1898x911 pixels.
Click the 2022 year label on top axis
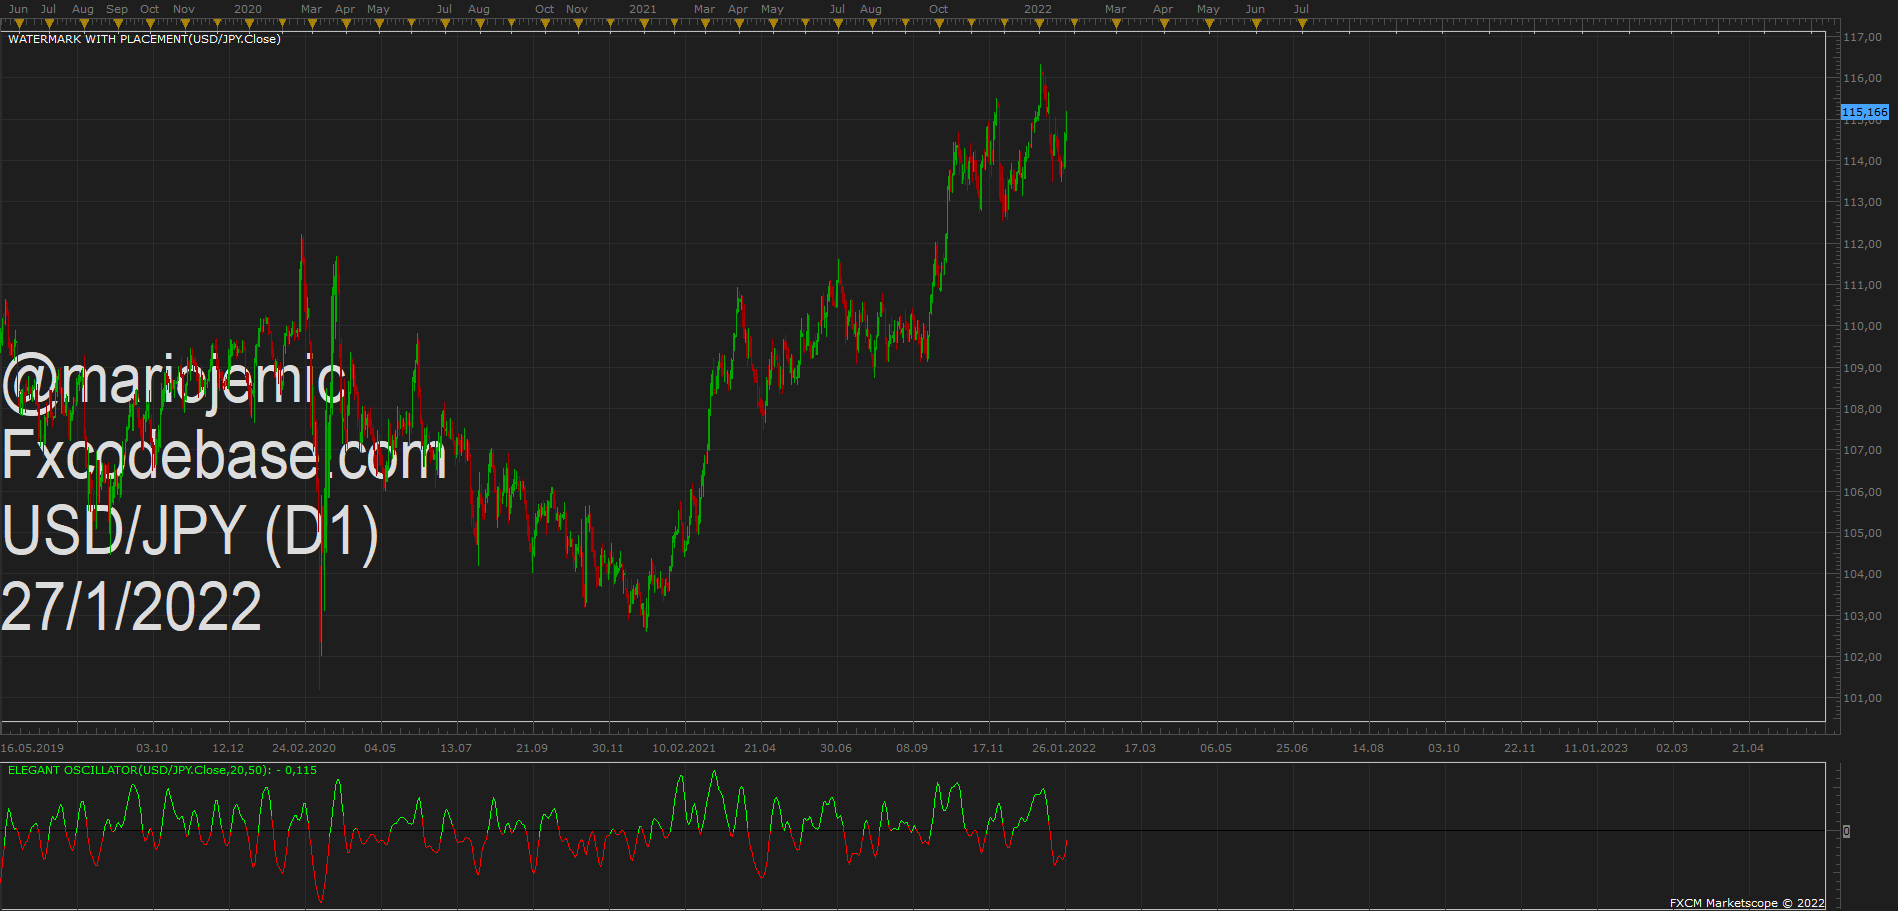pos(1038,9)
